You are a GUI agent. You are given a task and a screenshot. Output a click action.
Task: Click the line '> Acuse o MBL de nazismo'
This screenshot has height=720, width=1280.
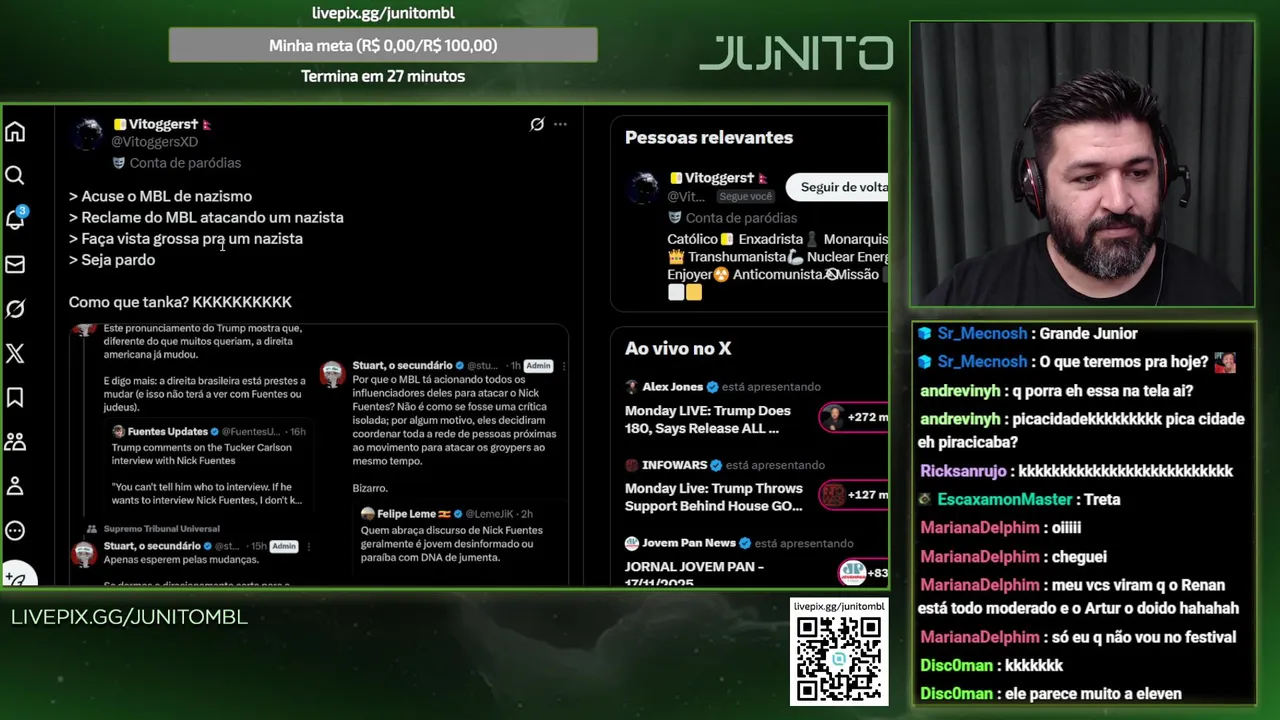coord(160,197)
